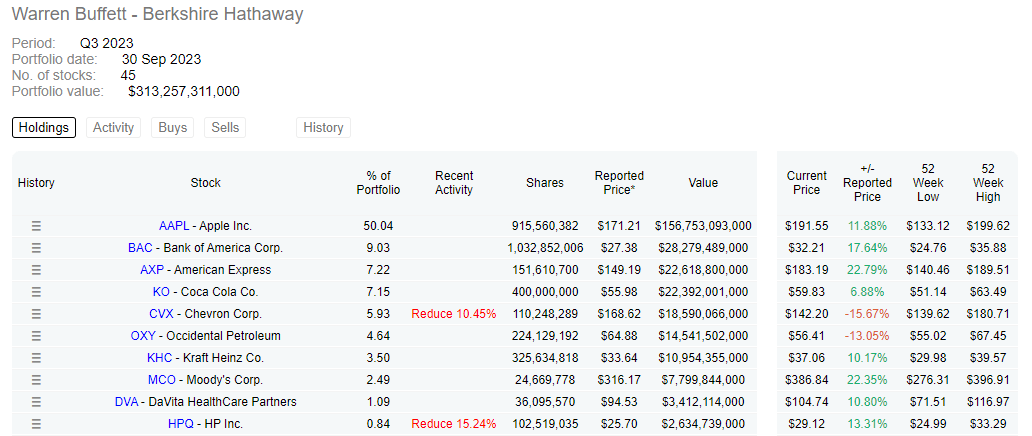Select the portfolio date 30 Sep 2023
The height and width of the screenshot is (436, 1032).
click(x=161, y=59)
